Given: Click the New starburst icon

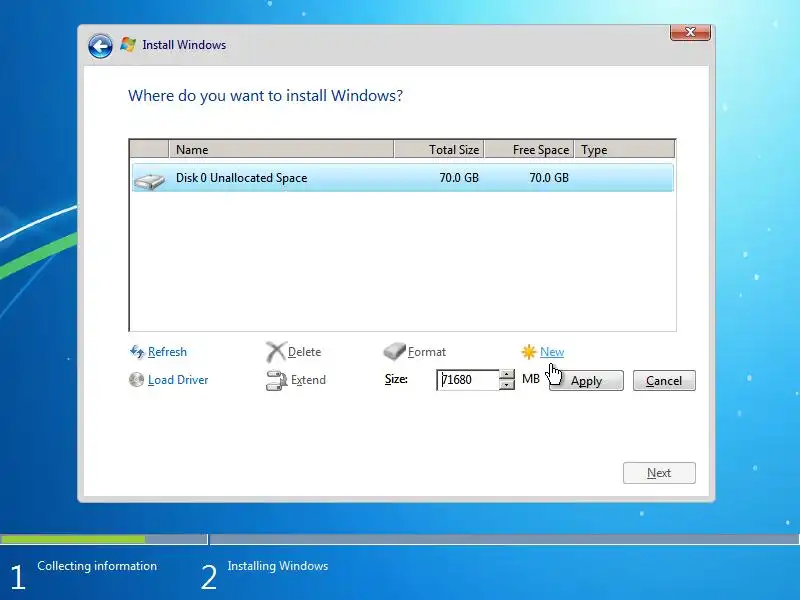Looking at the screenshot, I should [x=529, y=352].
